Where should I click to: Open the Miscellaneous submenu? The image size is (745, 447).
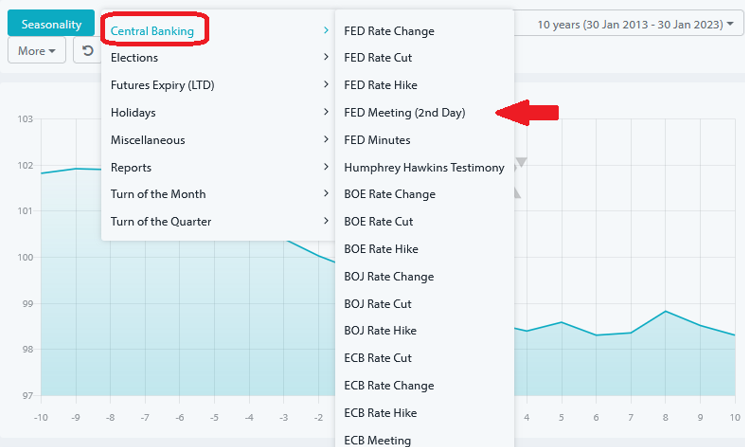pos(148,140)
